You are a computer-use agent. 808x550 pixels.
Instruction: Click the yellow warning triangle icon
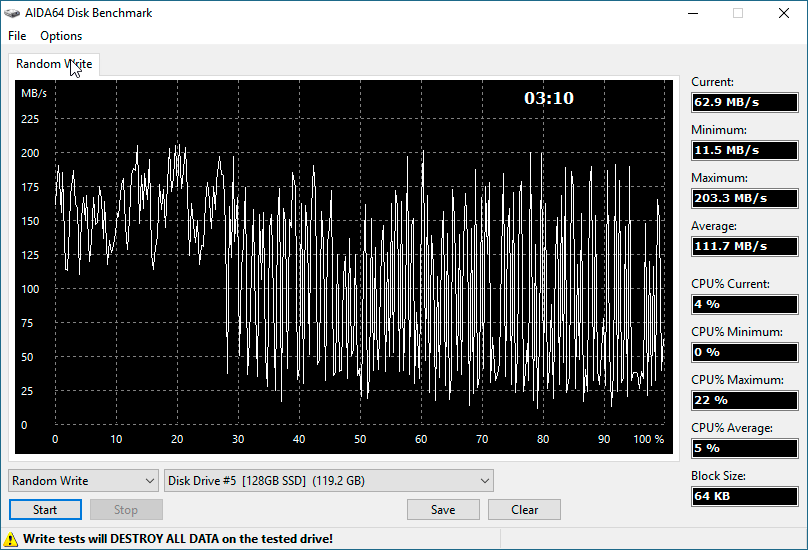click(11, 538)
